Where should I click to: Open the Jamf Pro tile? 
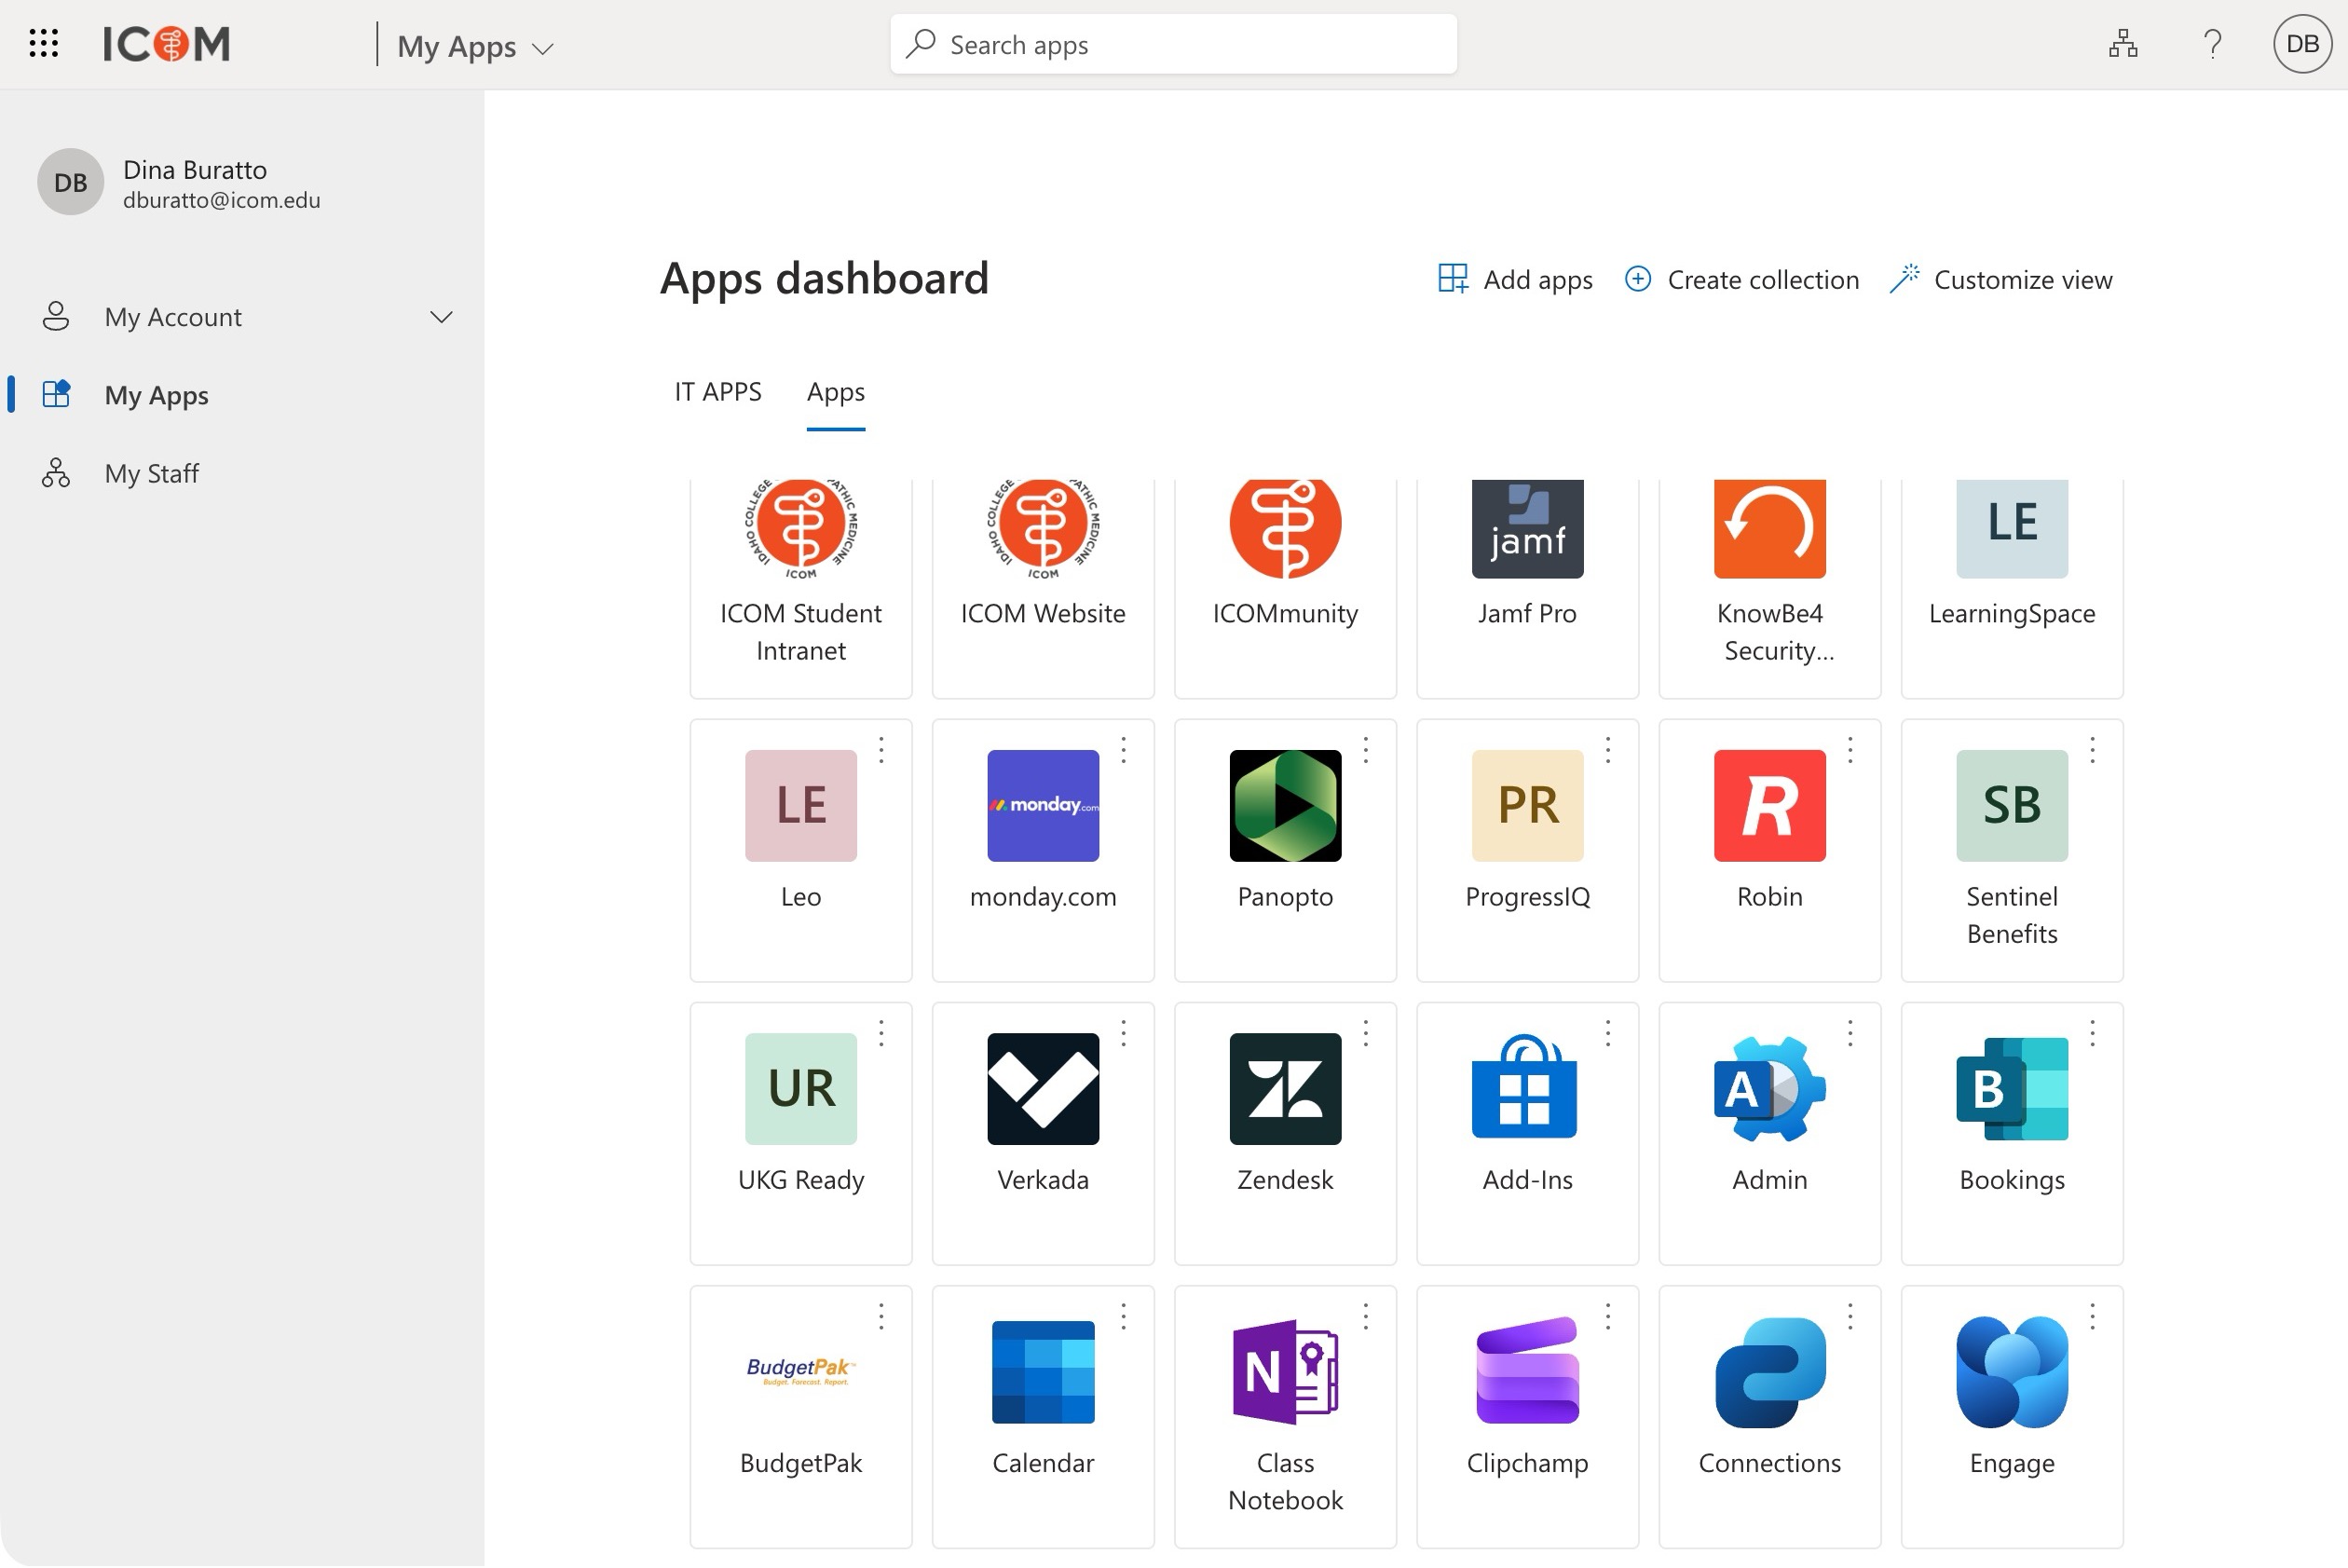pyautogui.click(x=1527, y=529)
